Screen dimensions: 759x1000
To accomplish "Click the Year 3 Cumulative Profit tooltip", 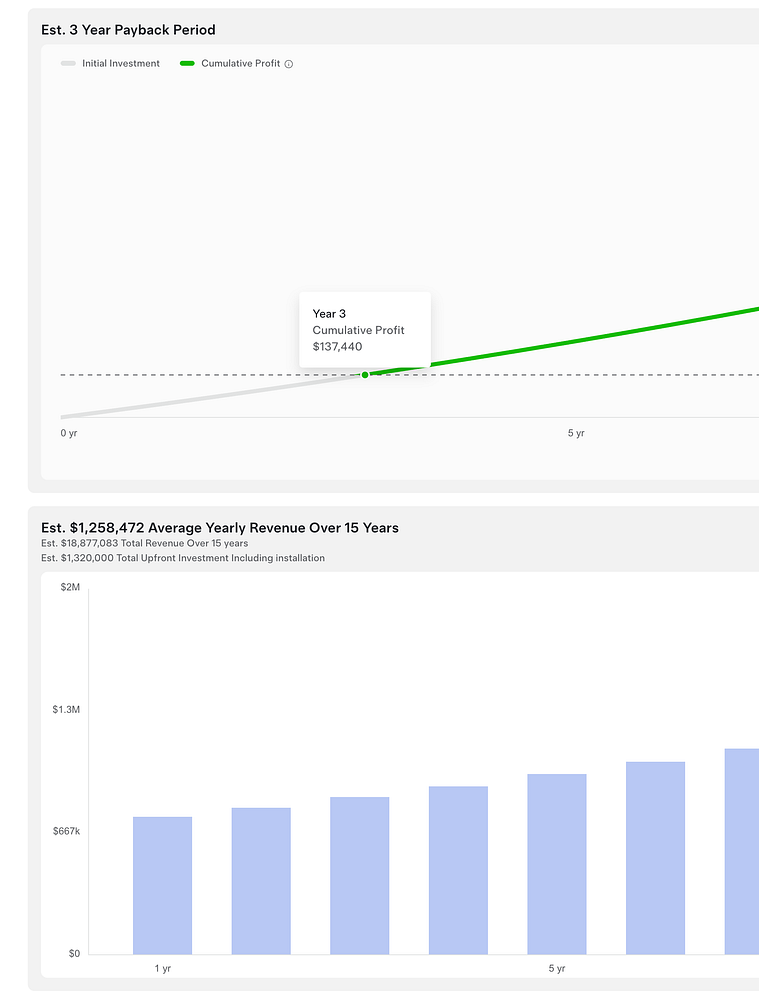I will [x=364, y=330].
